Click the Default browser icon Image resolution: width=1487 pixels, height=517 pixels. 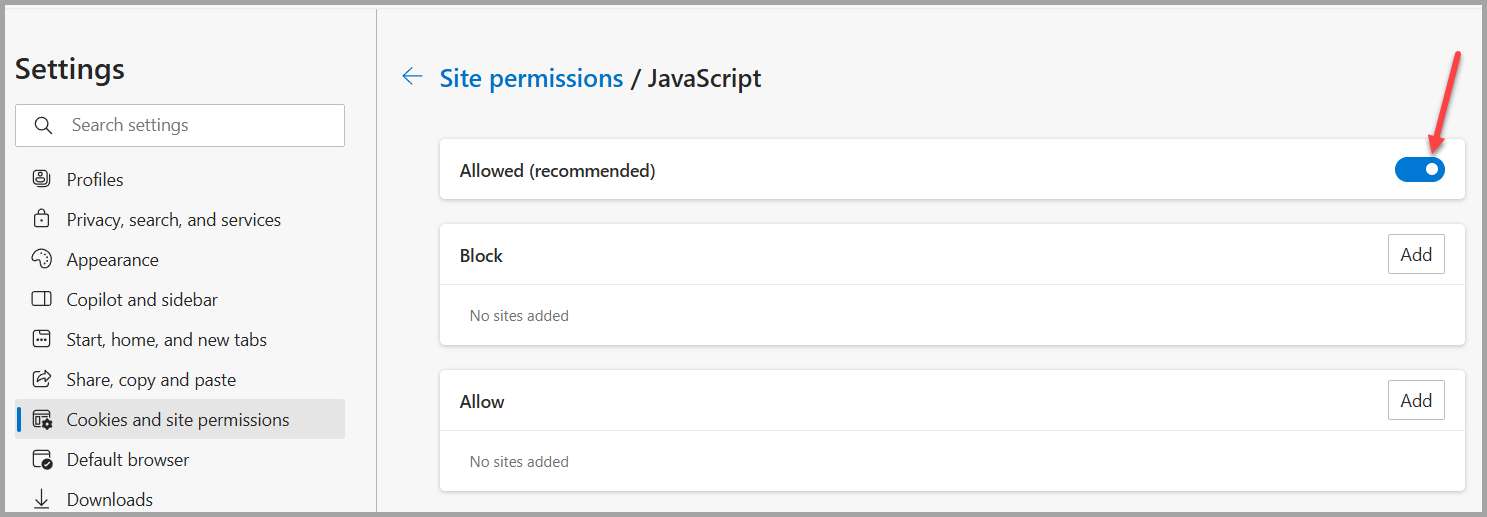pos(41,459)
